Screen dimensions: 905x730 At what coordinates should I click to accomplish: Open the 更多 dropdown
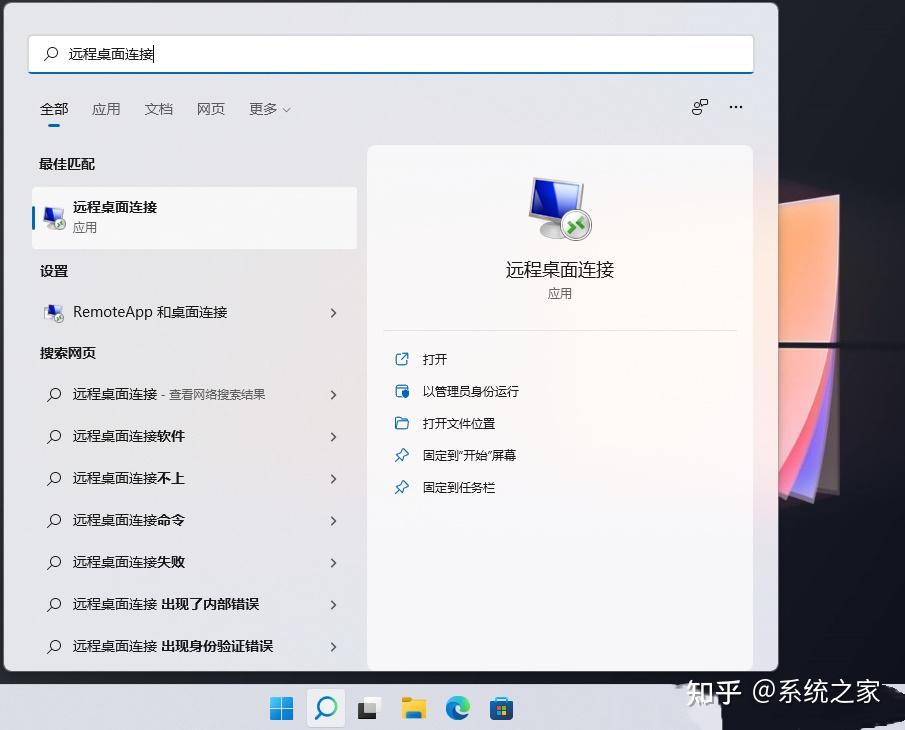tap(270, 109)
